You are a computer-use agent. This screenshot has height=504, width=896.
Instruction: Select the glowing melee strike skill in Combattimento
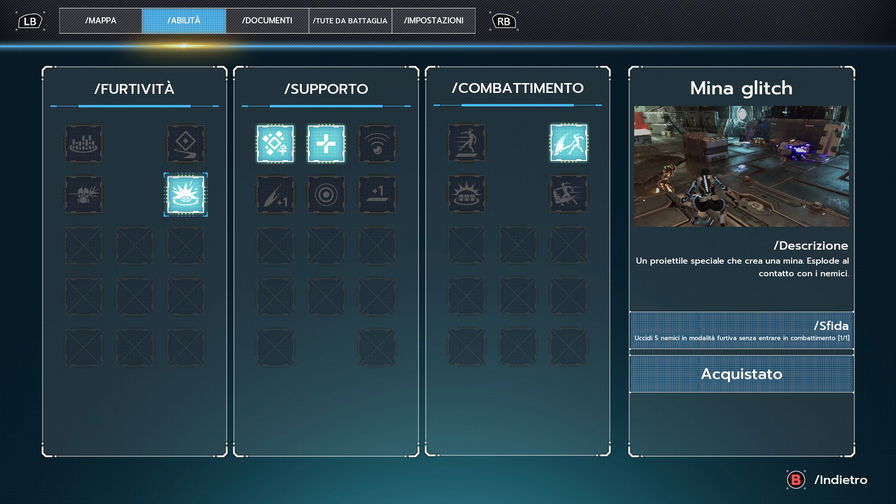pyautogui.click(x=568, y=143)
